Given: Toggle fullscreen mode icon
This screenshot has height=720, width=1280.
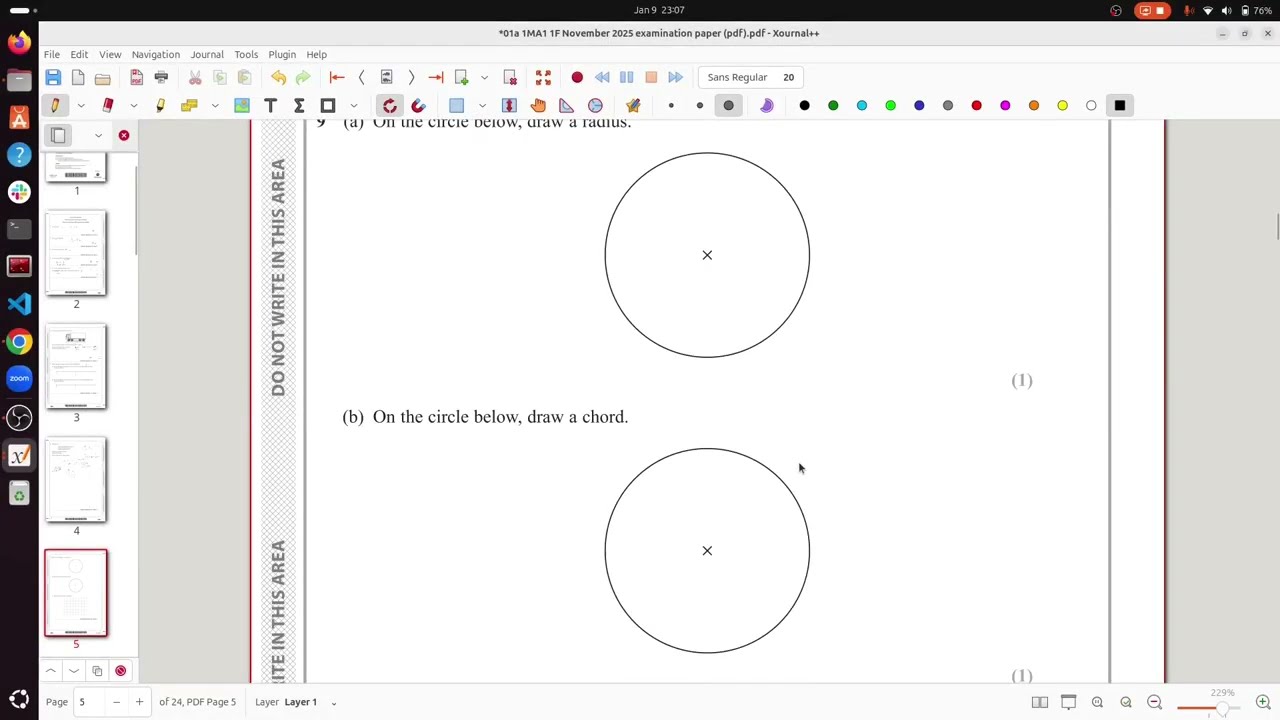Looking at the screenshot, I should point(543,77).
